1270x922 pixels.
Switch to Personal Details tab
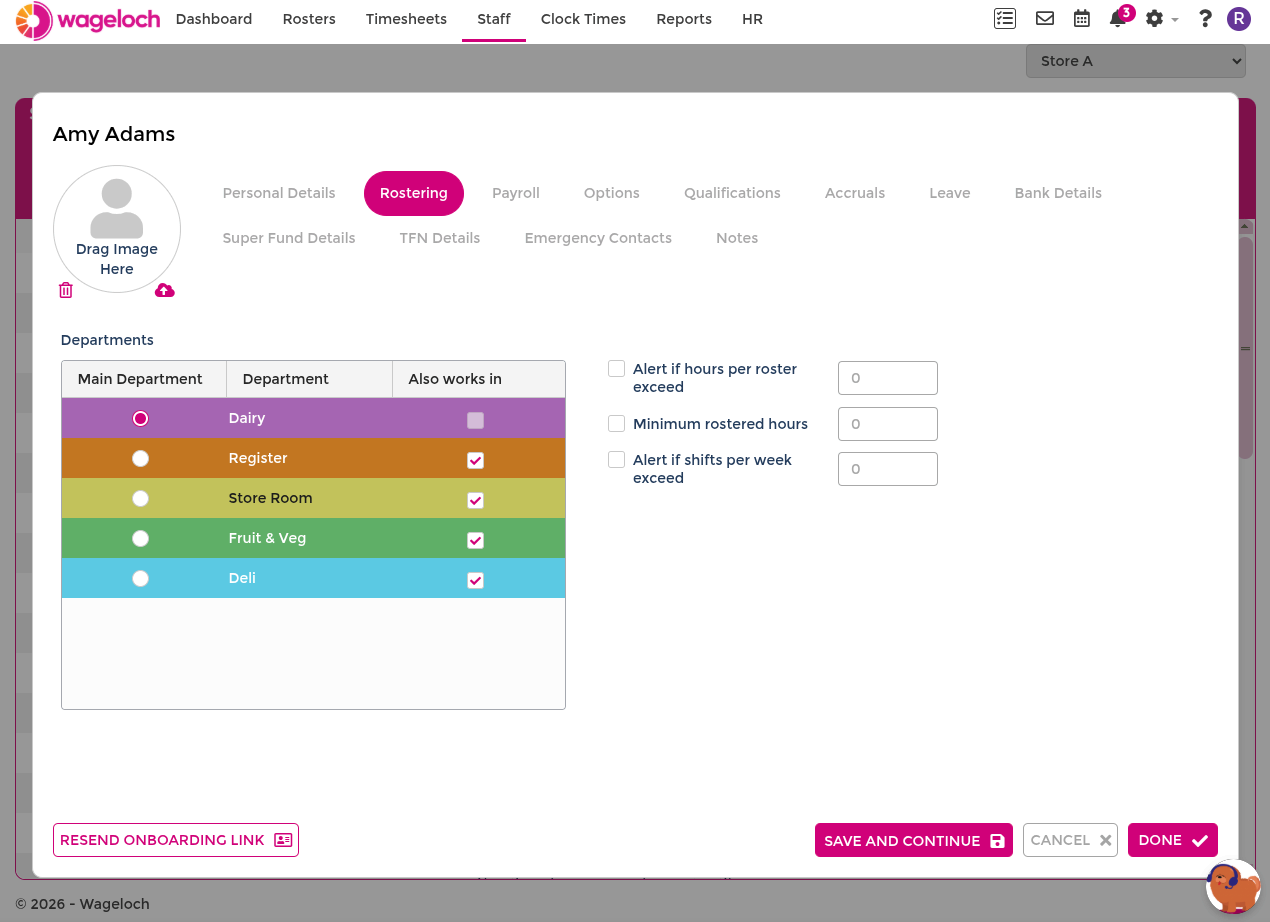(x=279, y=193)
